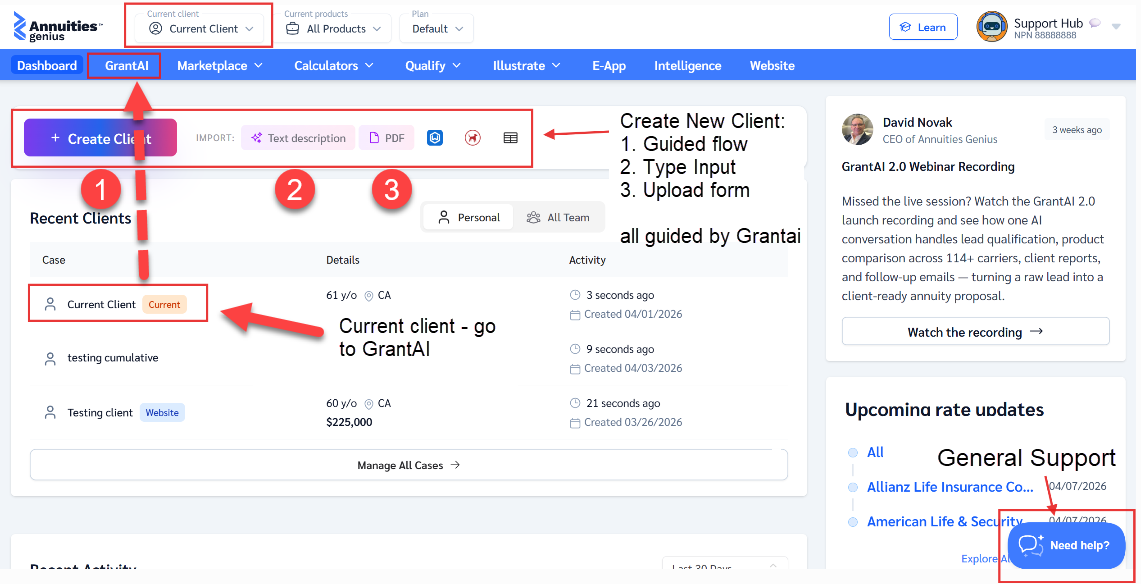Image resolution: width=1141 pixels, height=584 pixels.
Task: Click the Recent Clients heading
Action: click(81, 218)
